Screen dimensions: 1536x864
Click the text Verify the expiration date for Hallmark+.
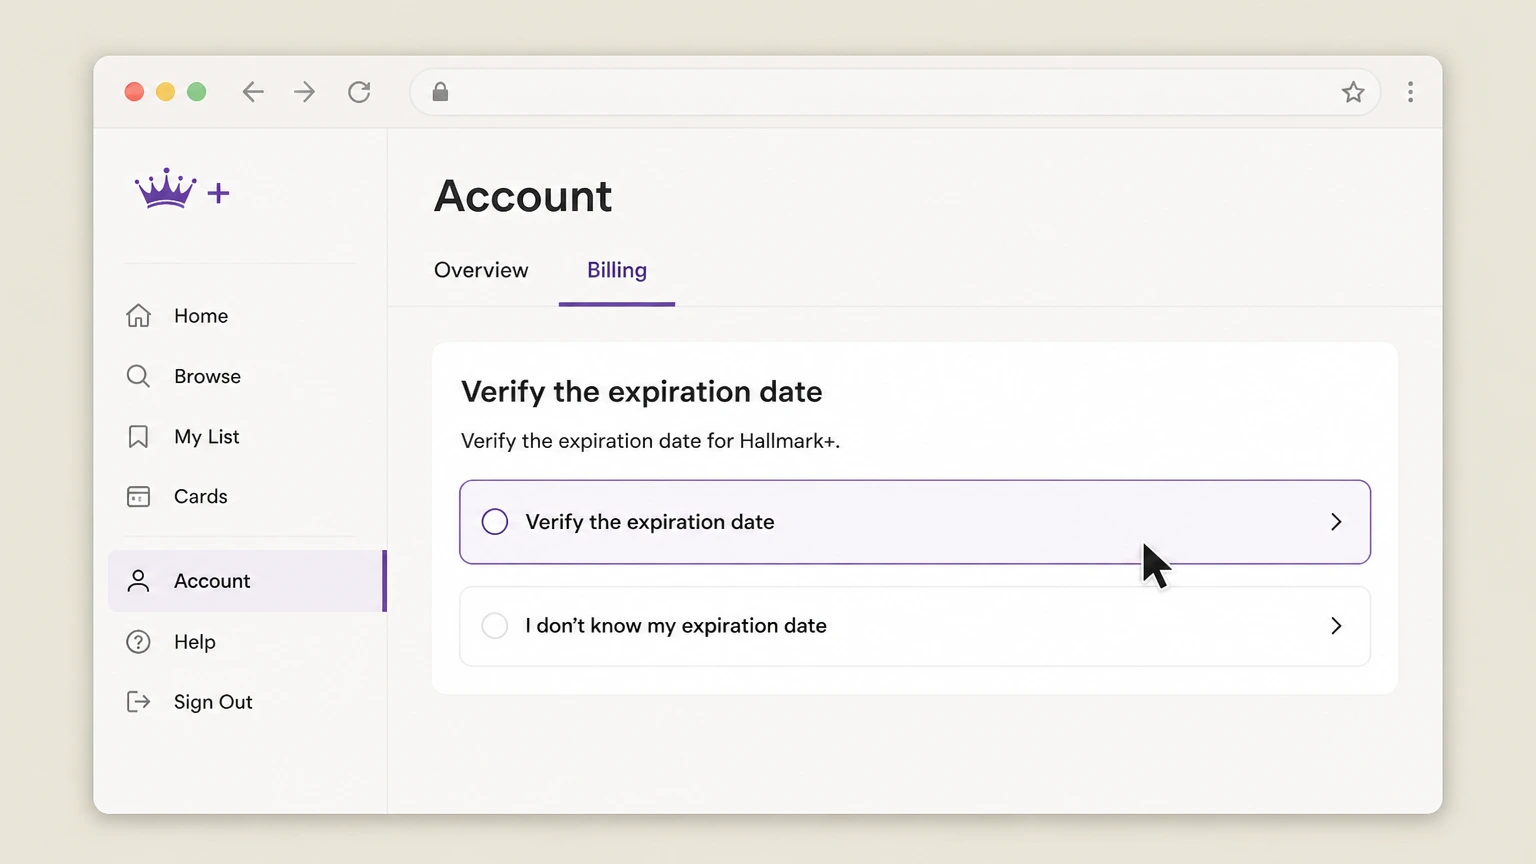click(x=650, y=441)
